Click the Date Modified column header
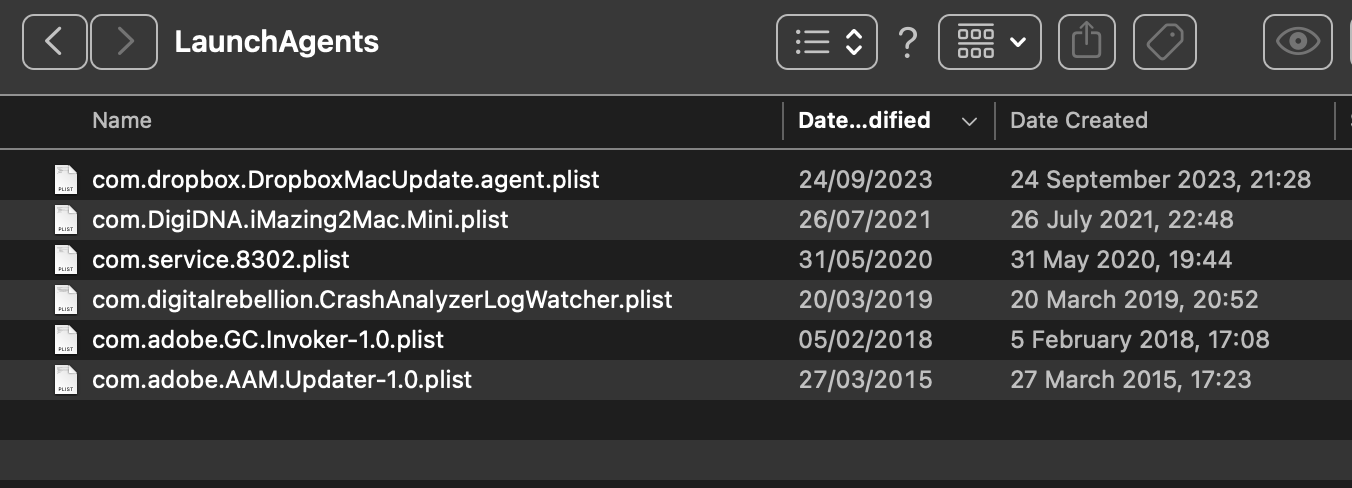1352x488 pixels. click(864, 120)
